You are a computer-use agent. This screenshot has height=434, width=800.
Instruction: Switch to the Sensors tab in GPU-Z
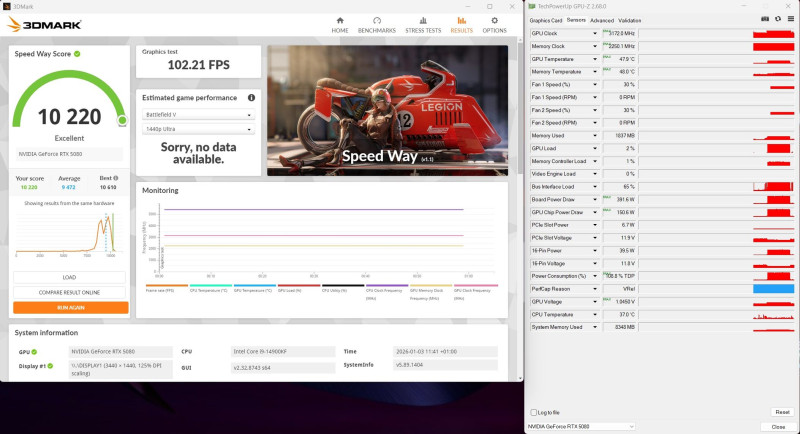576,20
